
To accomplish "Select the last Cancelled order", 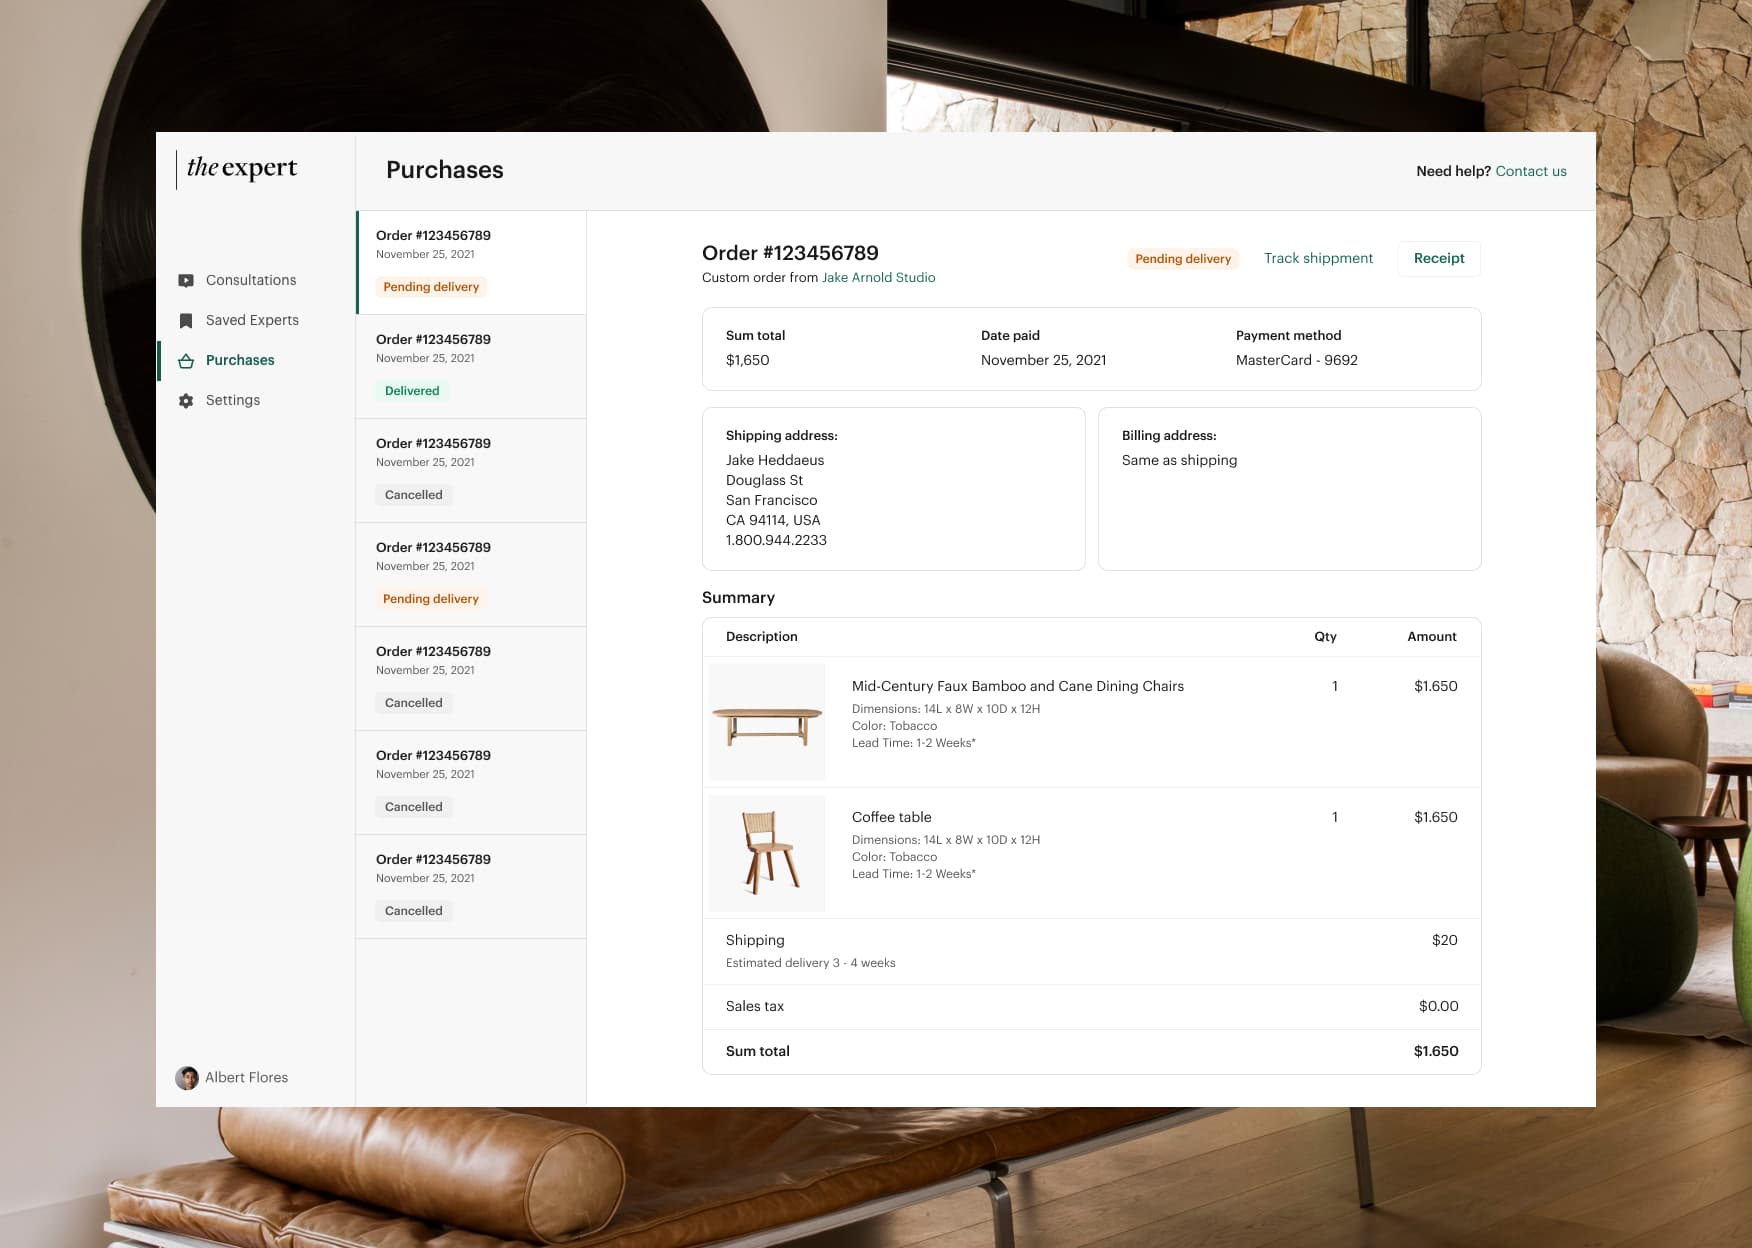I will click(470, 885).
